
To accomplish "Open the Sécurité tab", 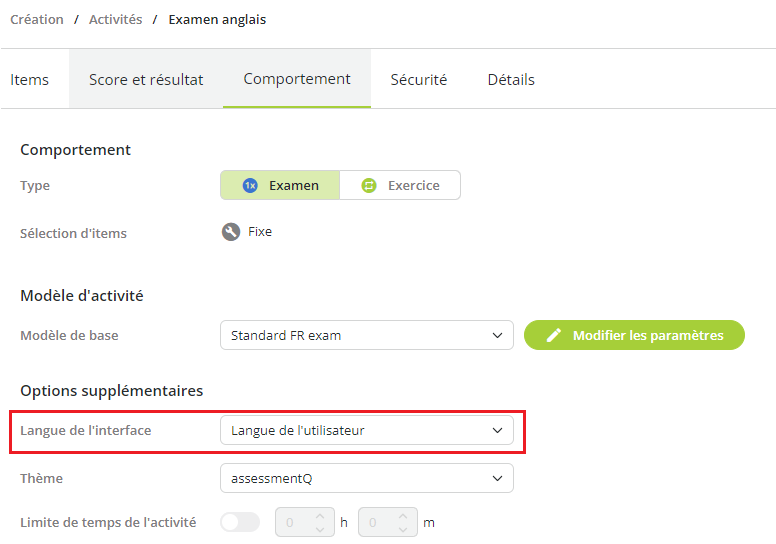I will pos(419,79).
